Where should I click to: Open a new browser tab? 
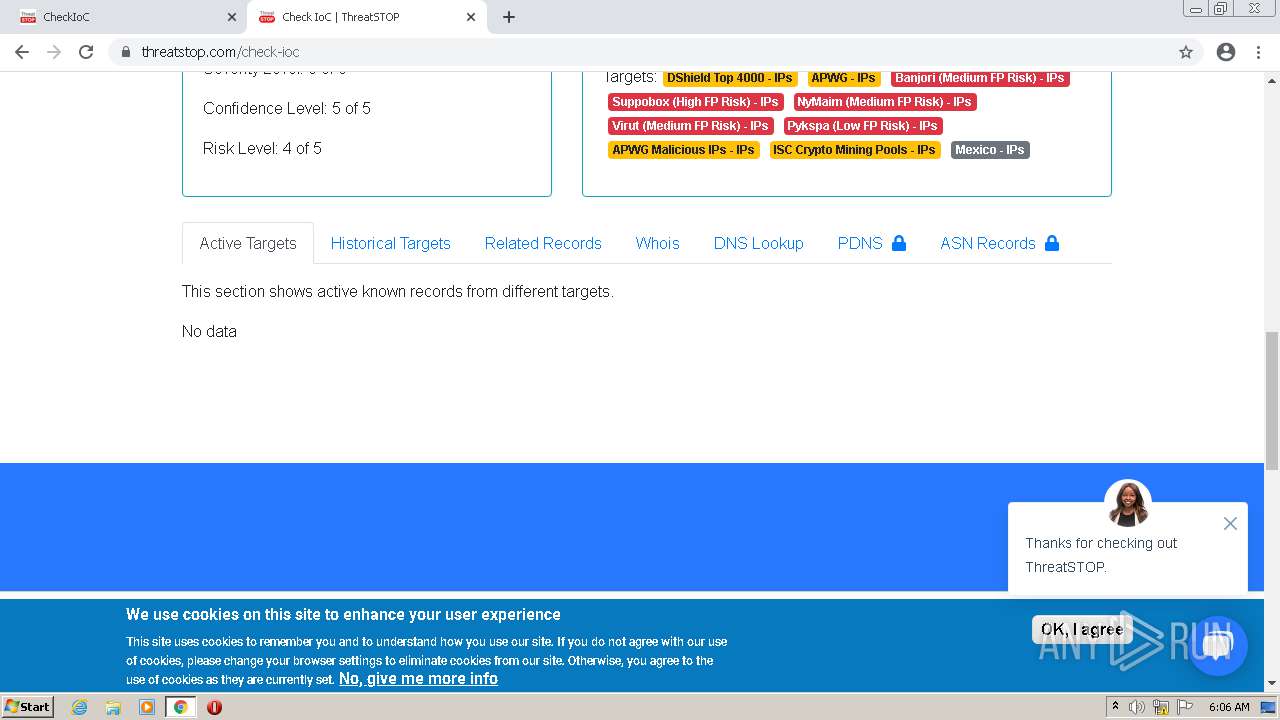click(509, 17)
